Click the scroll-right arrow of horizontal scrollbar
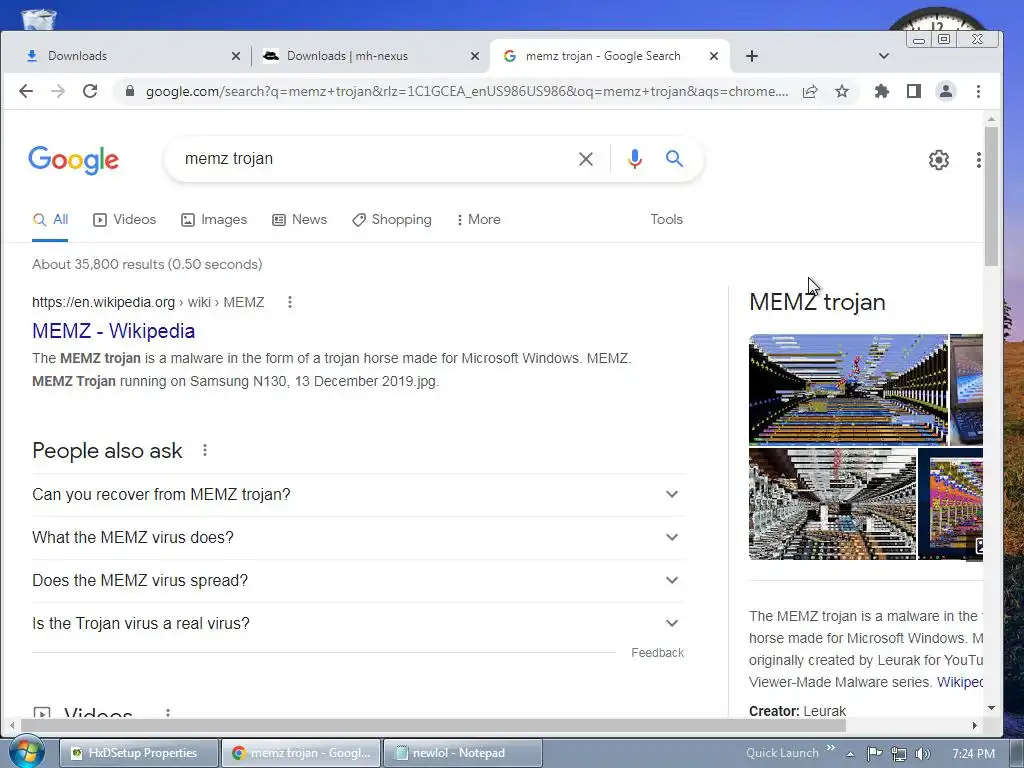Viewport: 1024px width, 768px height. (975, 725)
